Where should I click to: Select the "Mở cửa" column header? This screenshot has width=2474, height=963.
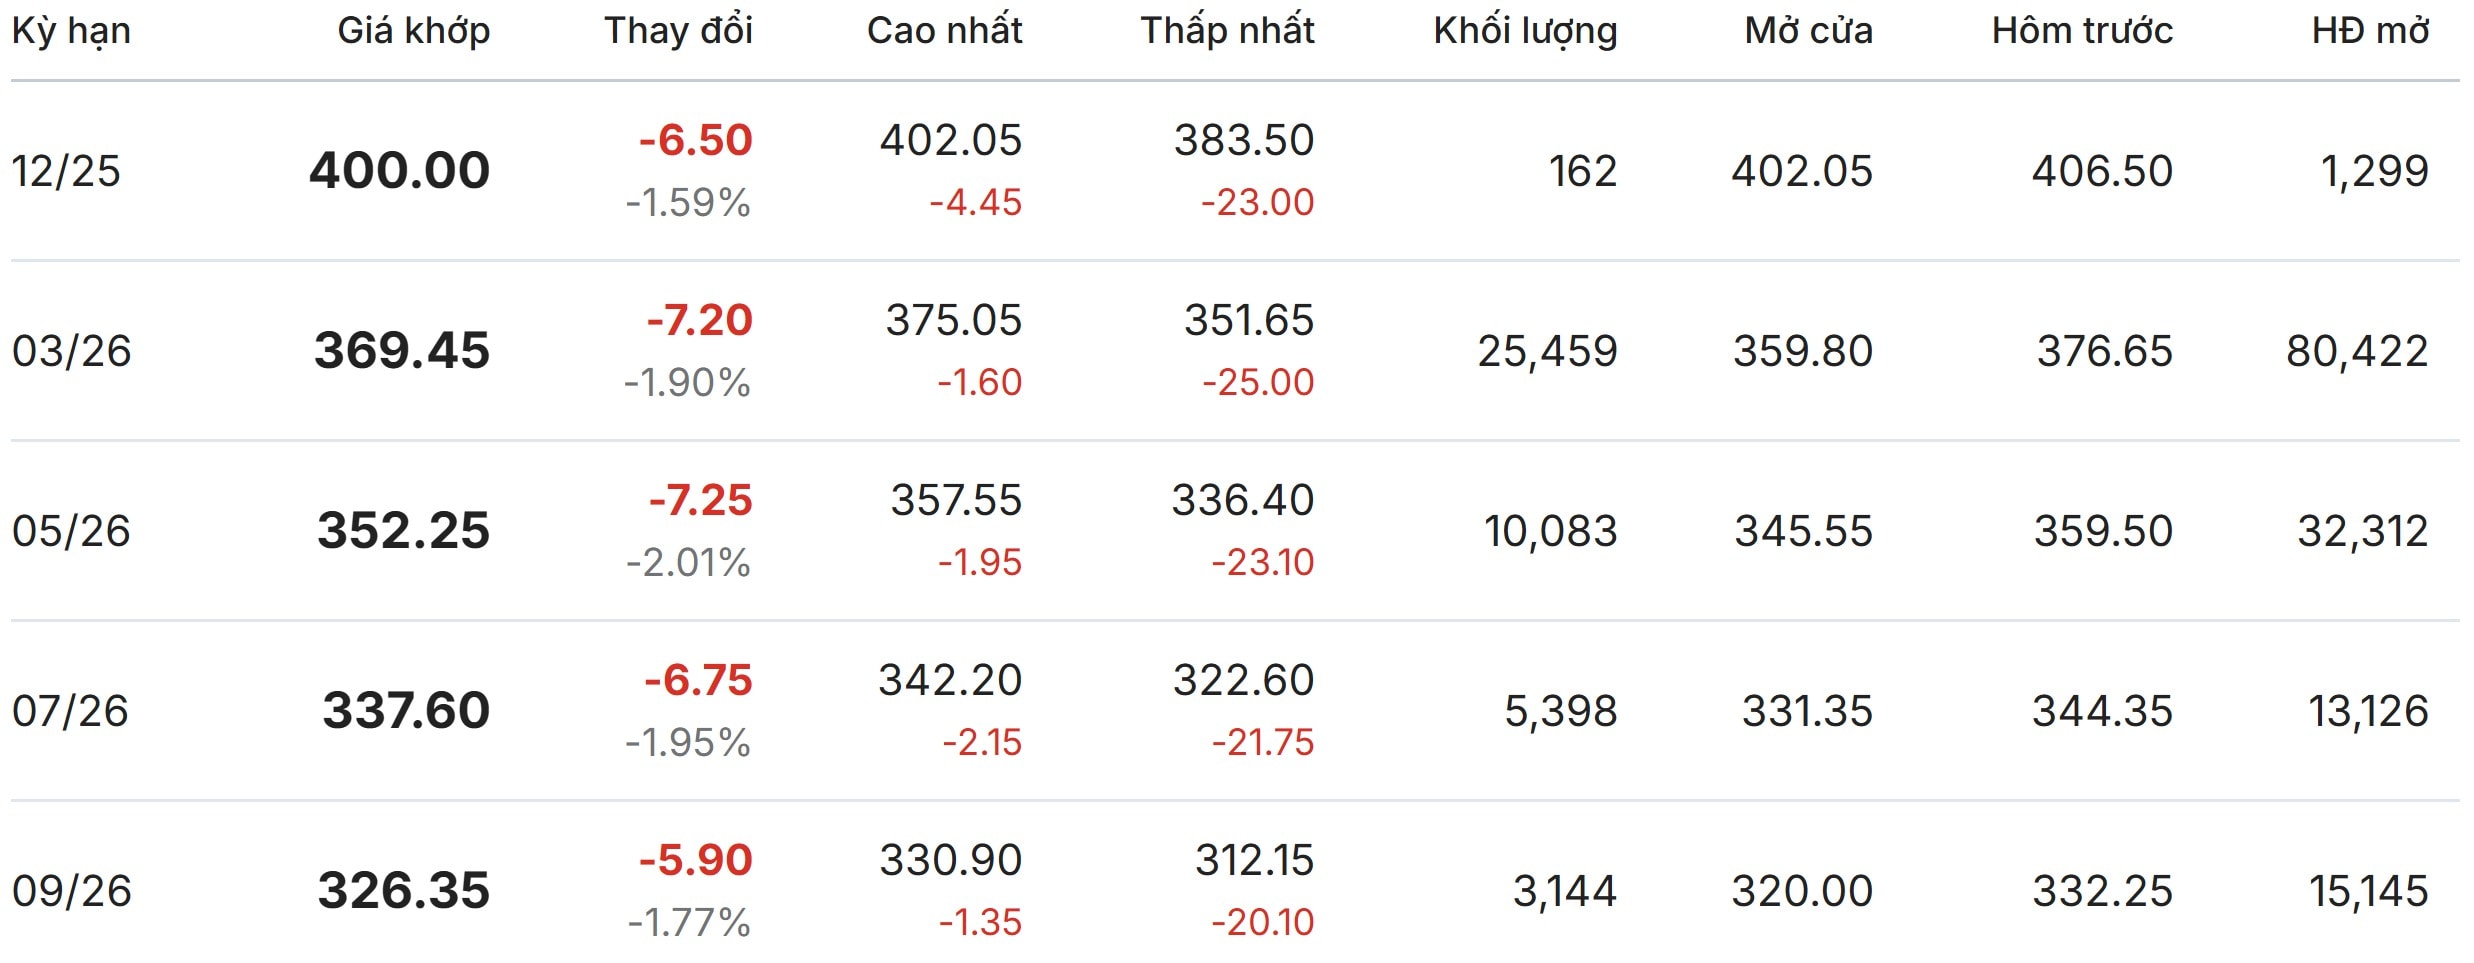pos(1808,32)
